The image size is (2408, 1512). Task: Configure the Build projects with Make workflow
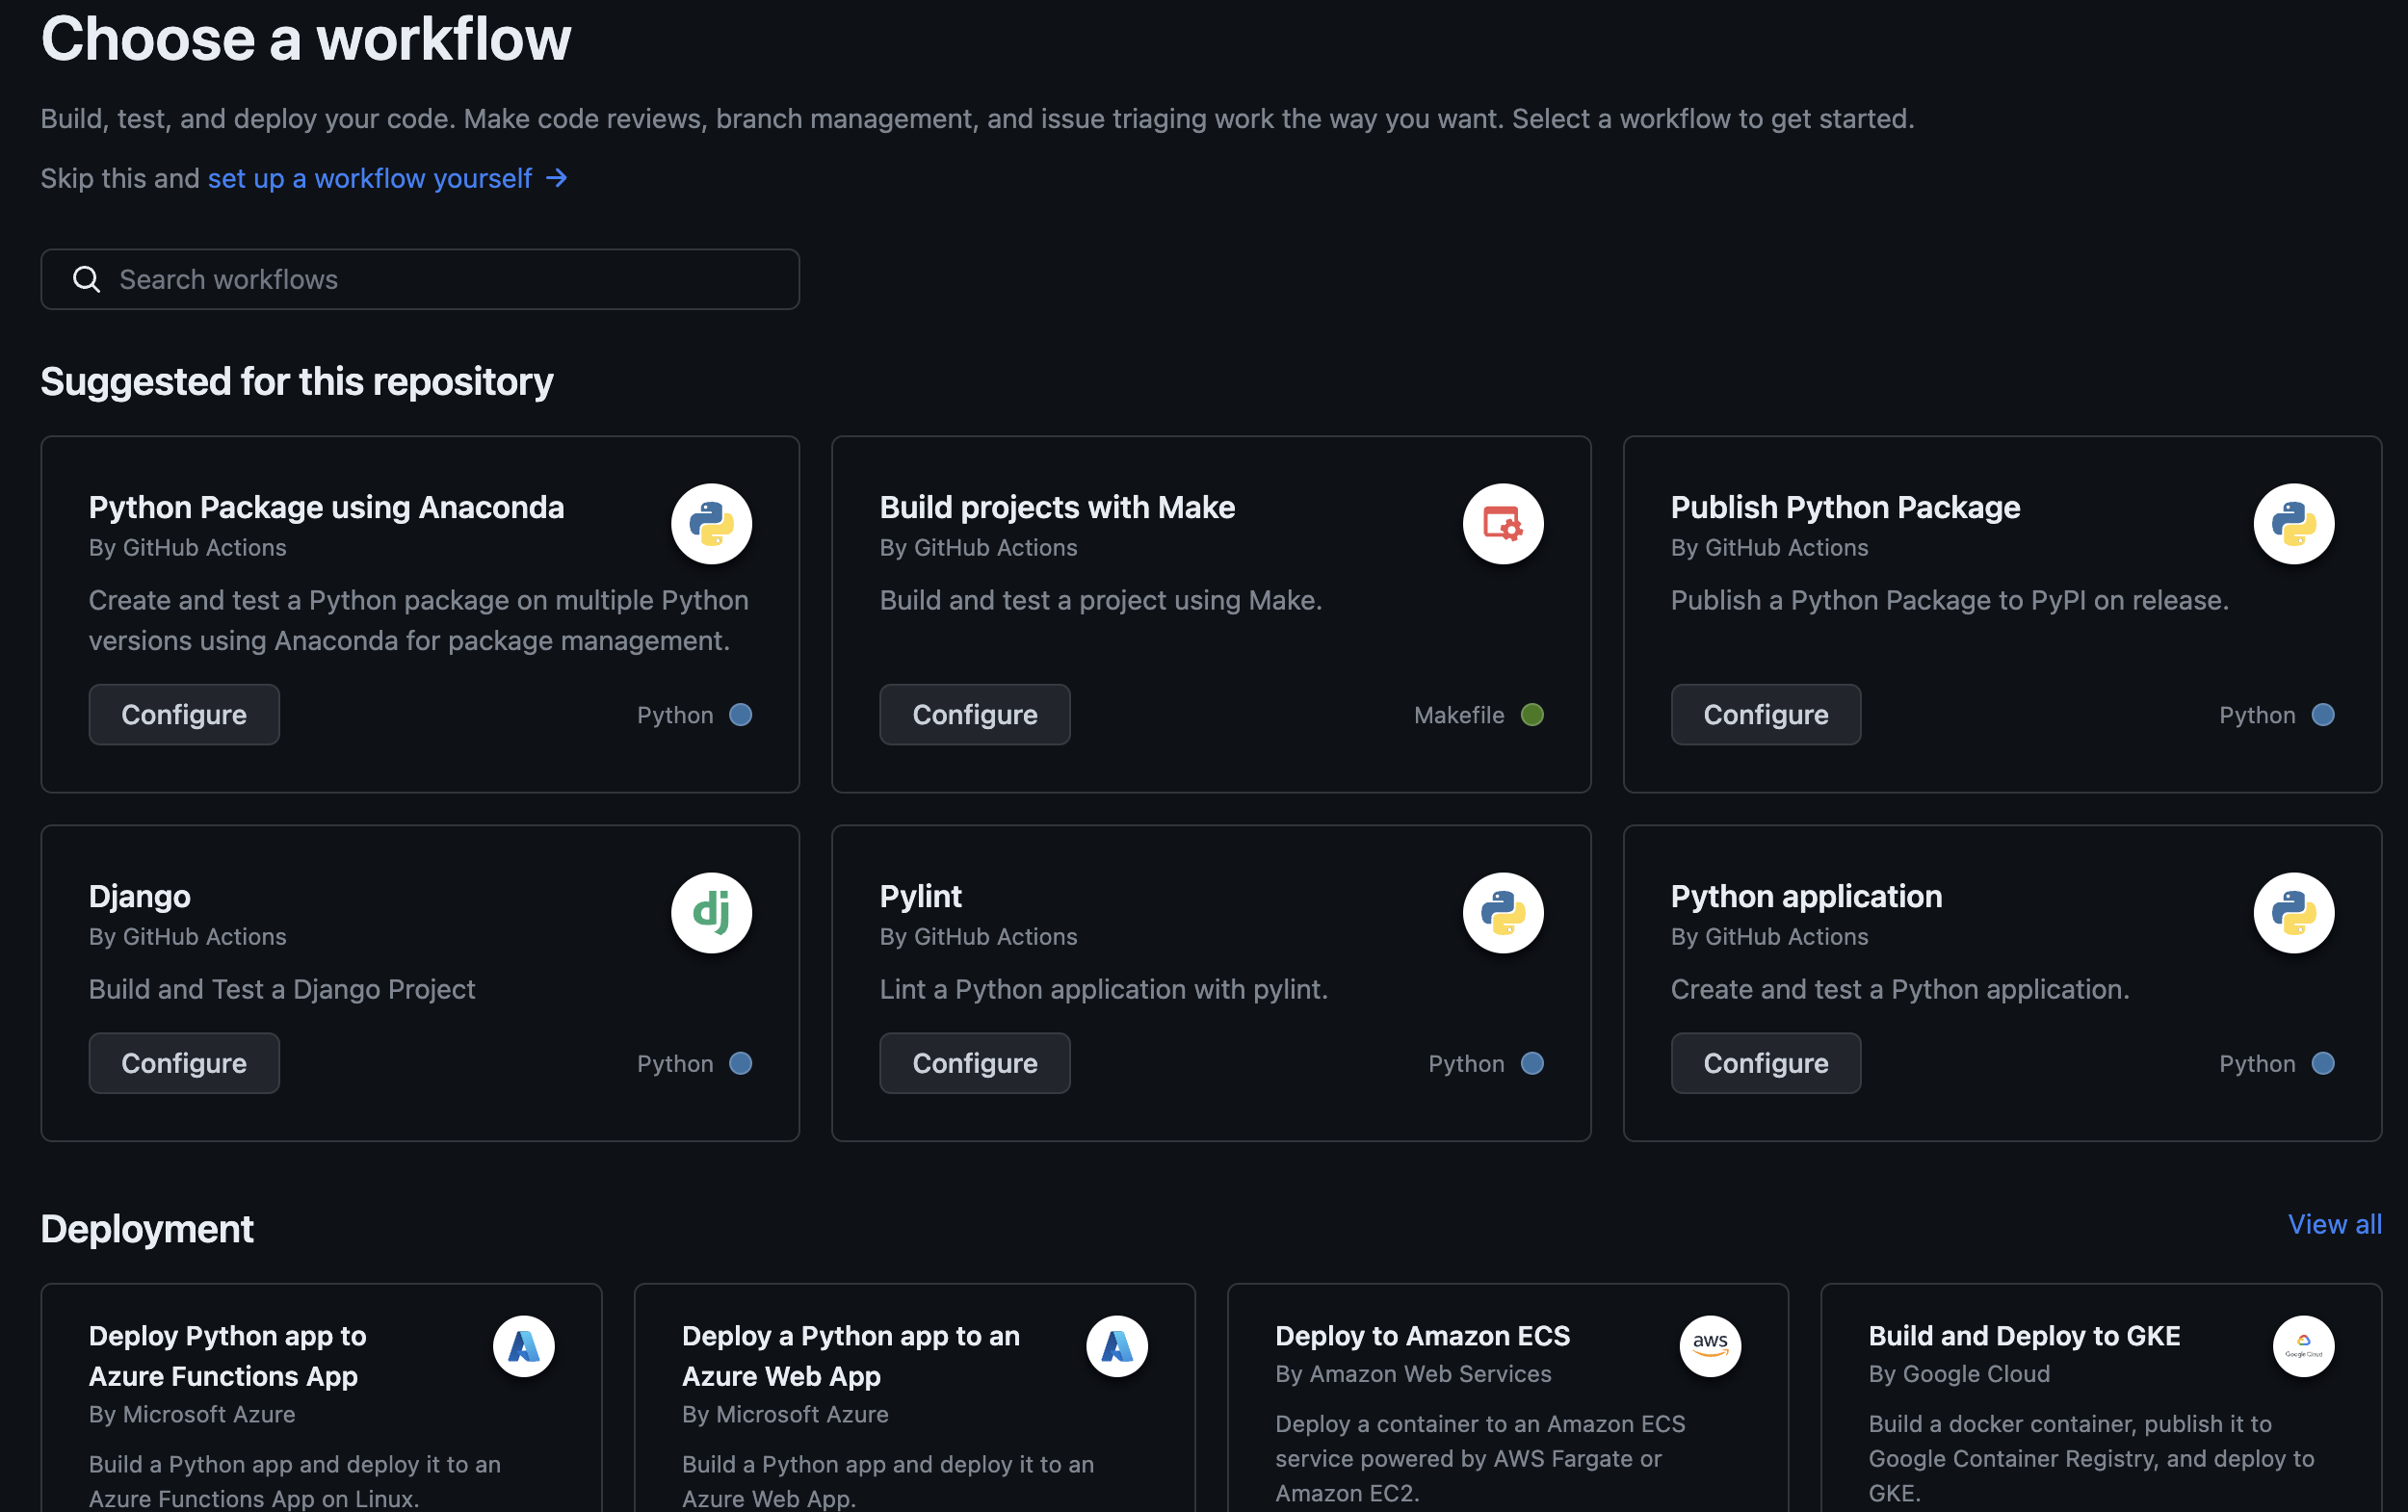974,714
